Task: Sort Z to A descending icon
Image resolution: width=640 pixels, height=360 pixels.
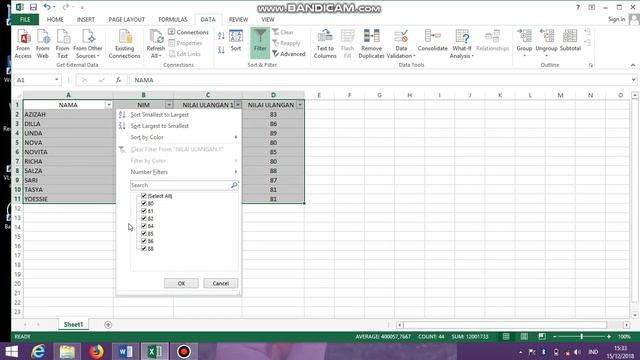Action: (221, 50)
